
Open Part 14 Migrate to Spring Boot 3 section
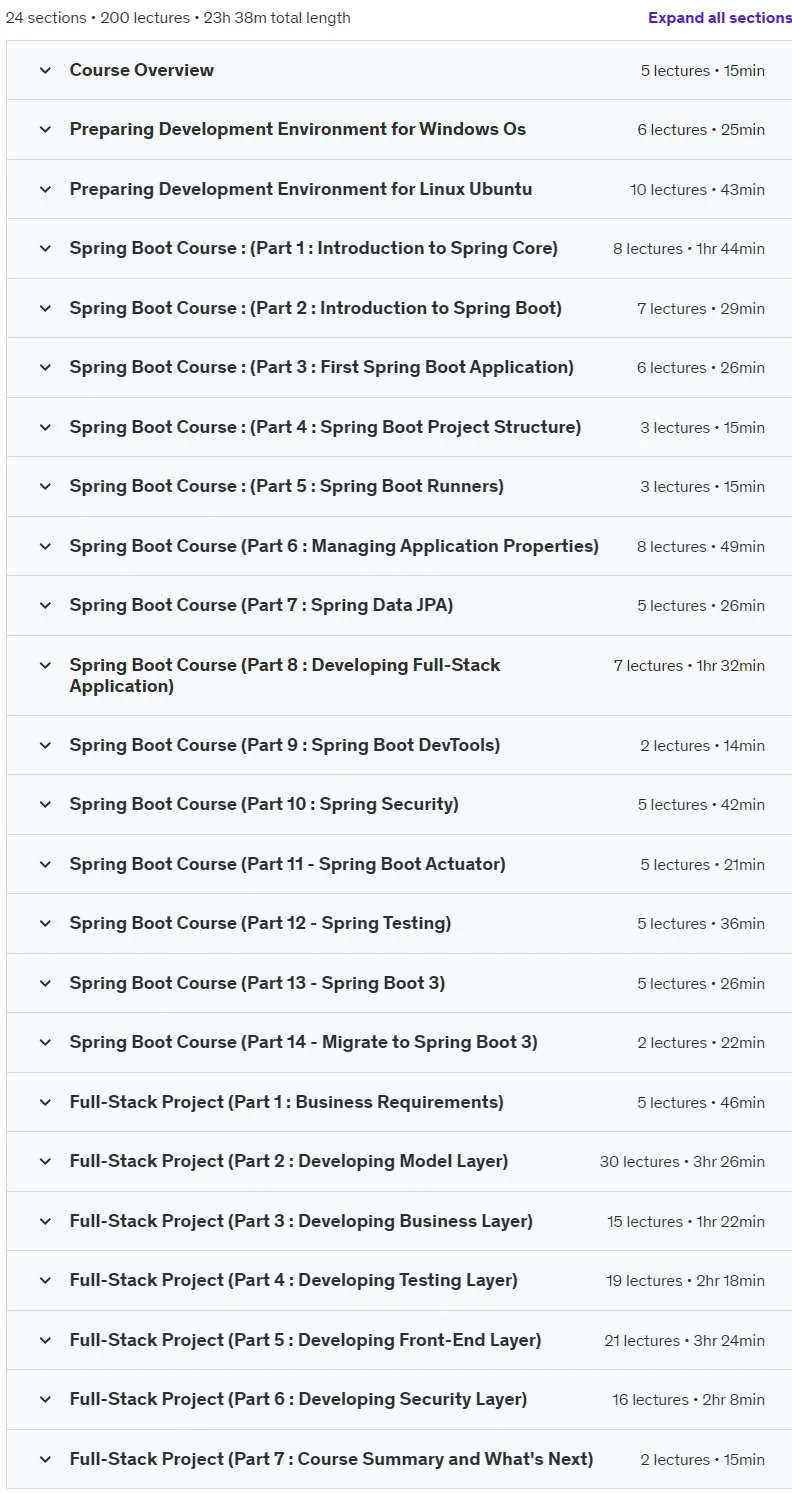pyautogui.click(x=303, y=1042)
